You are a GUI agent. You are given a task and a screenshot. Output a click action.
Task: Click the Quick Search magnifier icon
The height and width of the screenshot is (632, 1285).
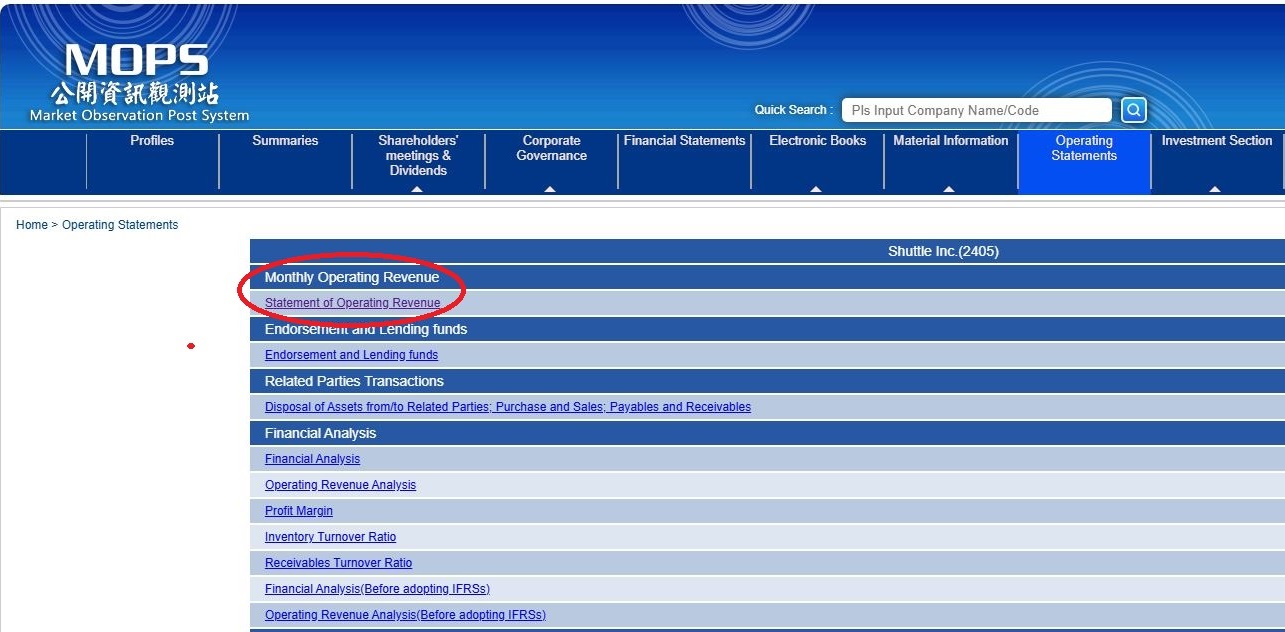[x=1133, y=110]
